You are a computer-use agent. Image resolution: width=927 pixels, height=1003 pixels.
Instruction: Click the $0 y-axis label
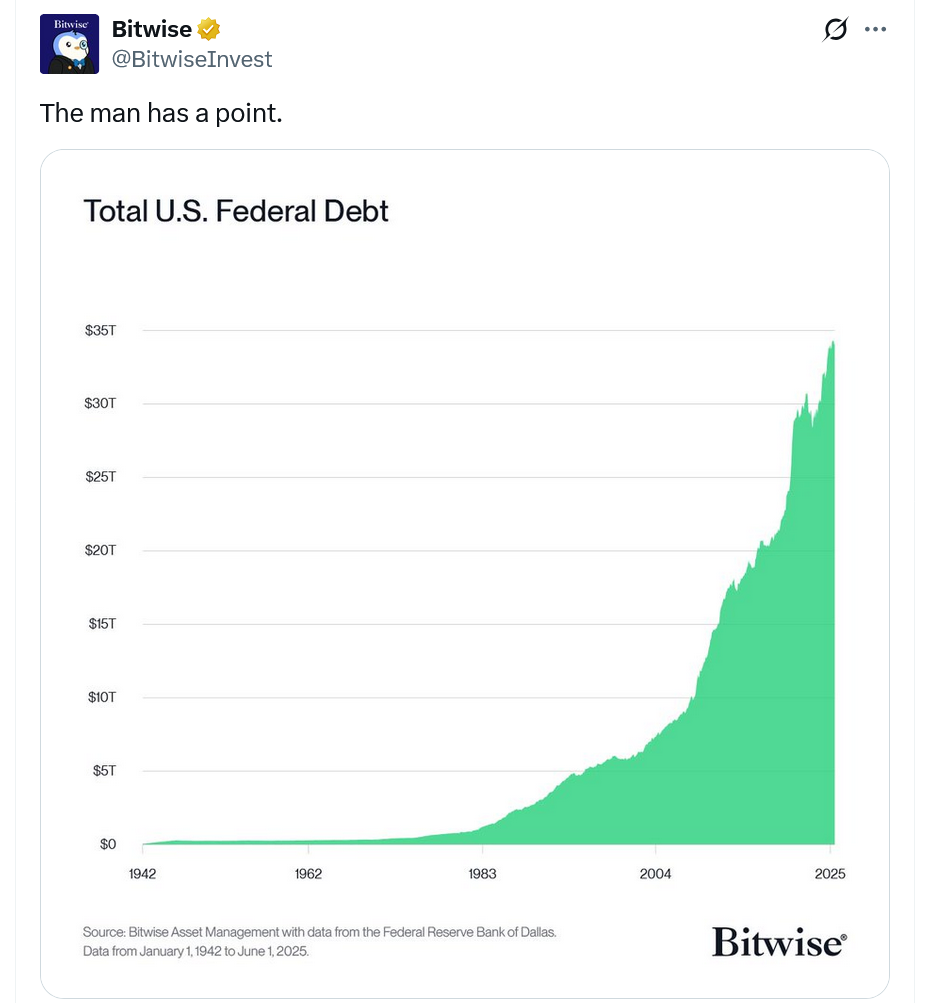point(107,844)
